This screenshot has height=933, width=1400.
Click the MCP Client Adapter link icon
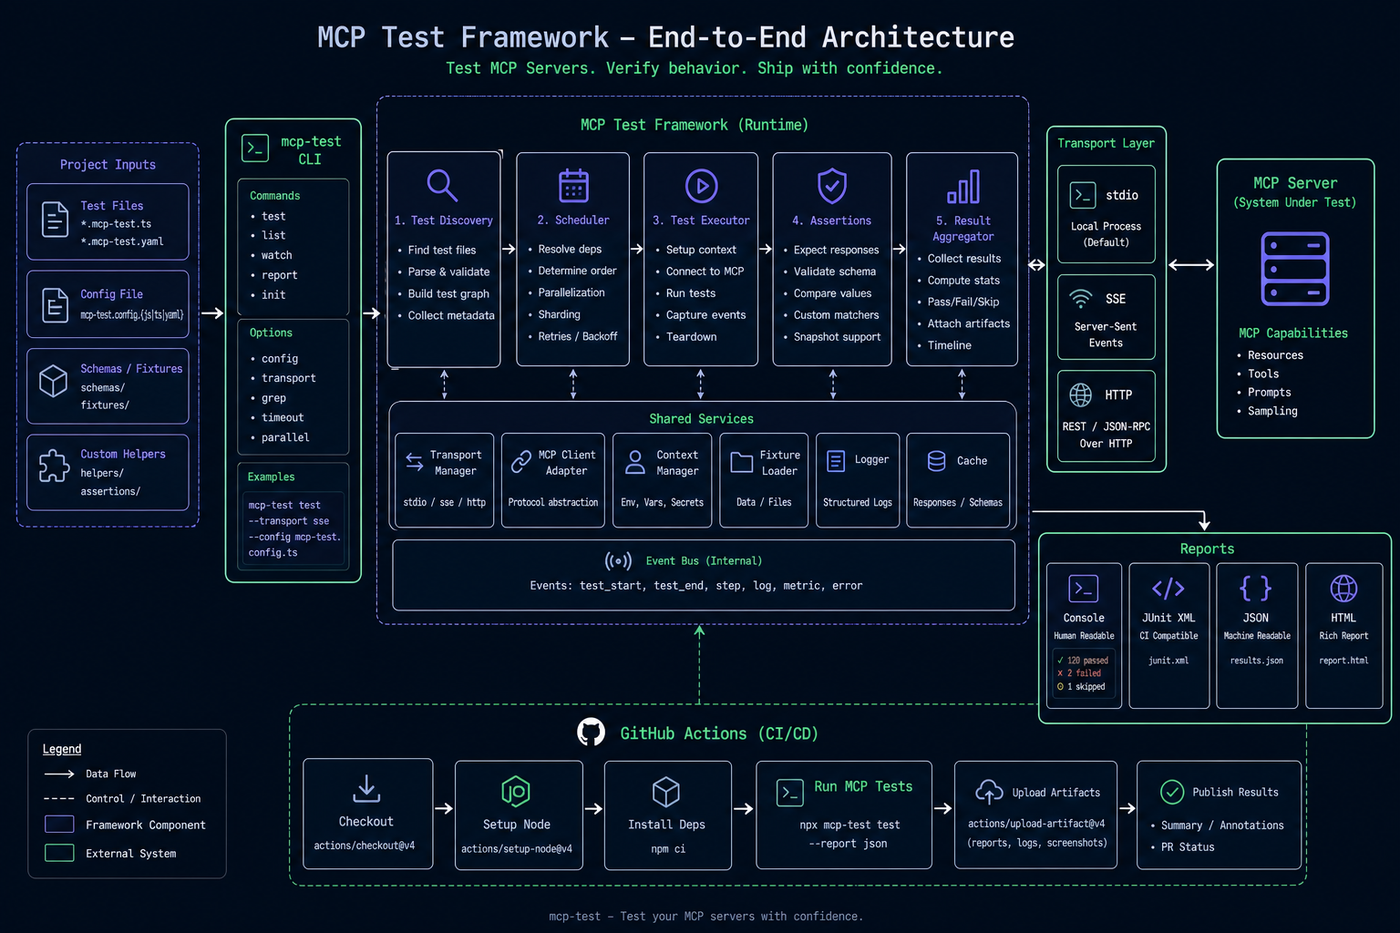pyautogui.click(x=521, y=461)
